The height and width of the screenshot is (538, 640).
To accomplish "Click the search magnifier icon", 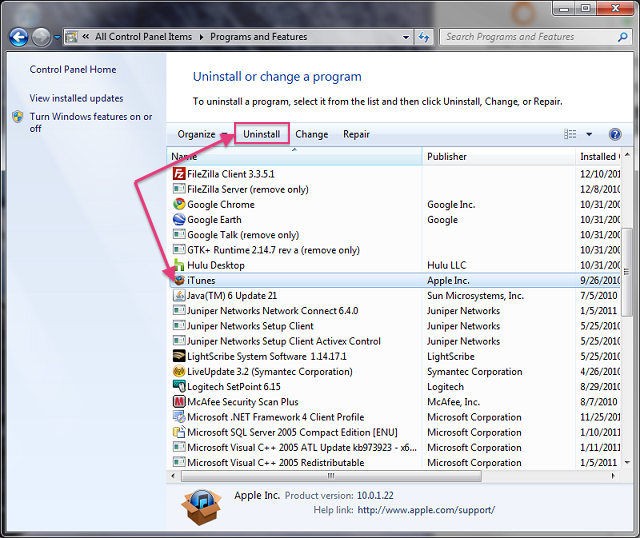I will click(622, 37).
